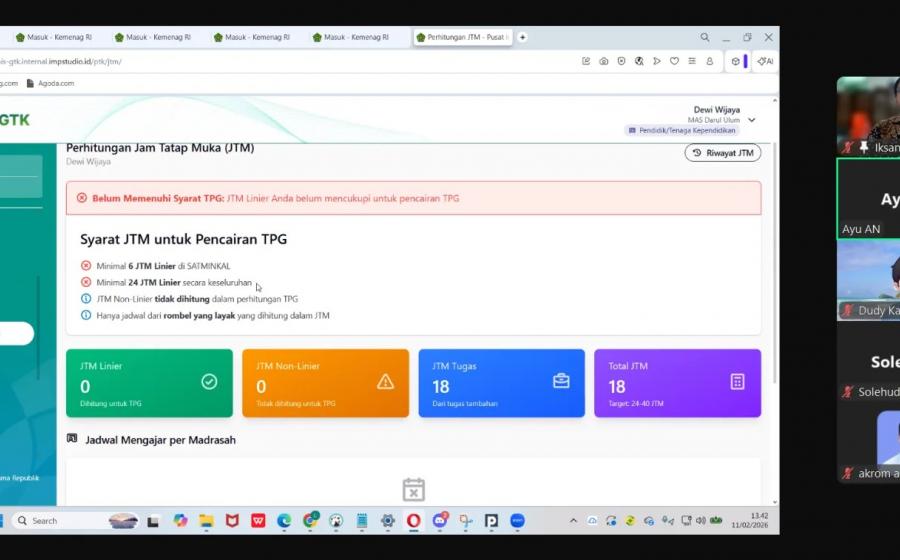Expand the system tray hidden icons chevron
Image resolution: width=900 pixels, height=560 pixels.
[x=573, y=521]
